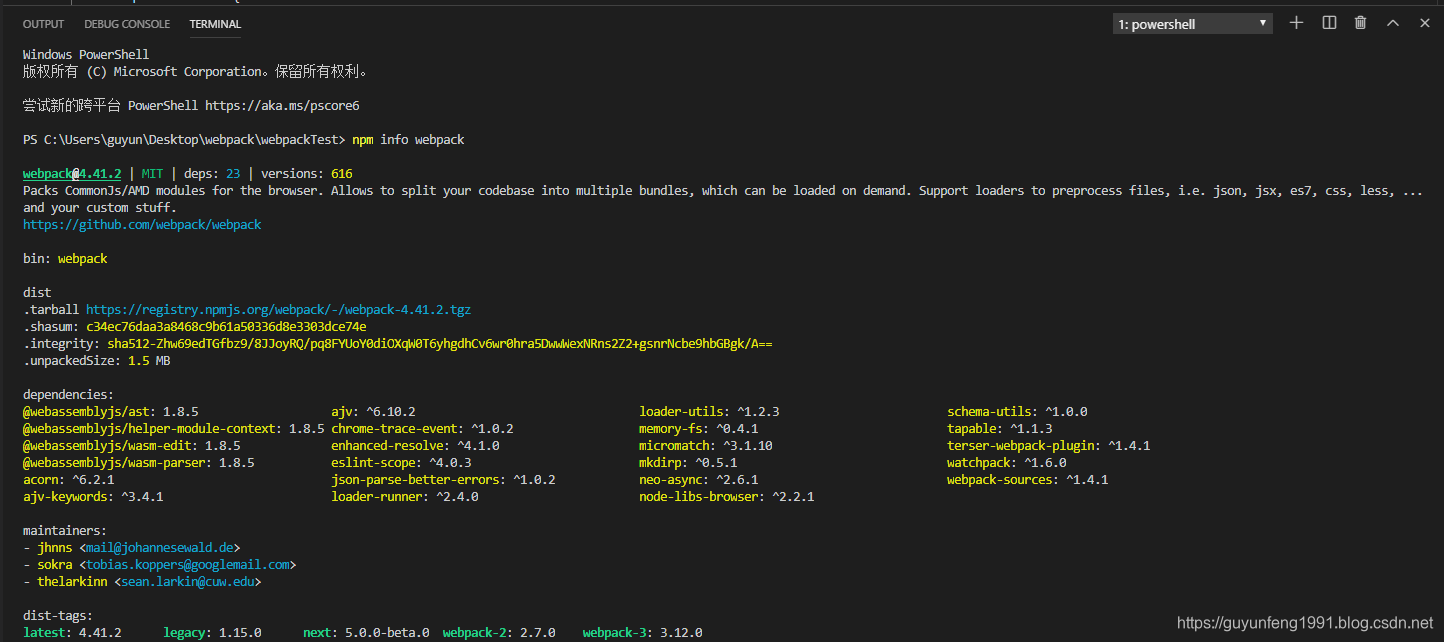Select the TERMINAL tab
Screen dimensions: 1444x642
[215, 24]
